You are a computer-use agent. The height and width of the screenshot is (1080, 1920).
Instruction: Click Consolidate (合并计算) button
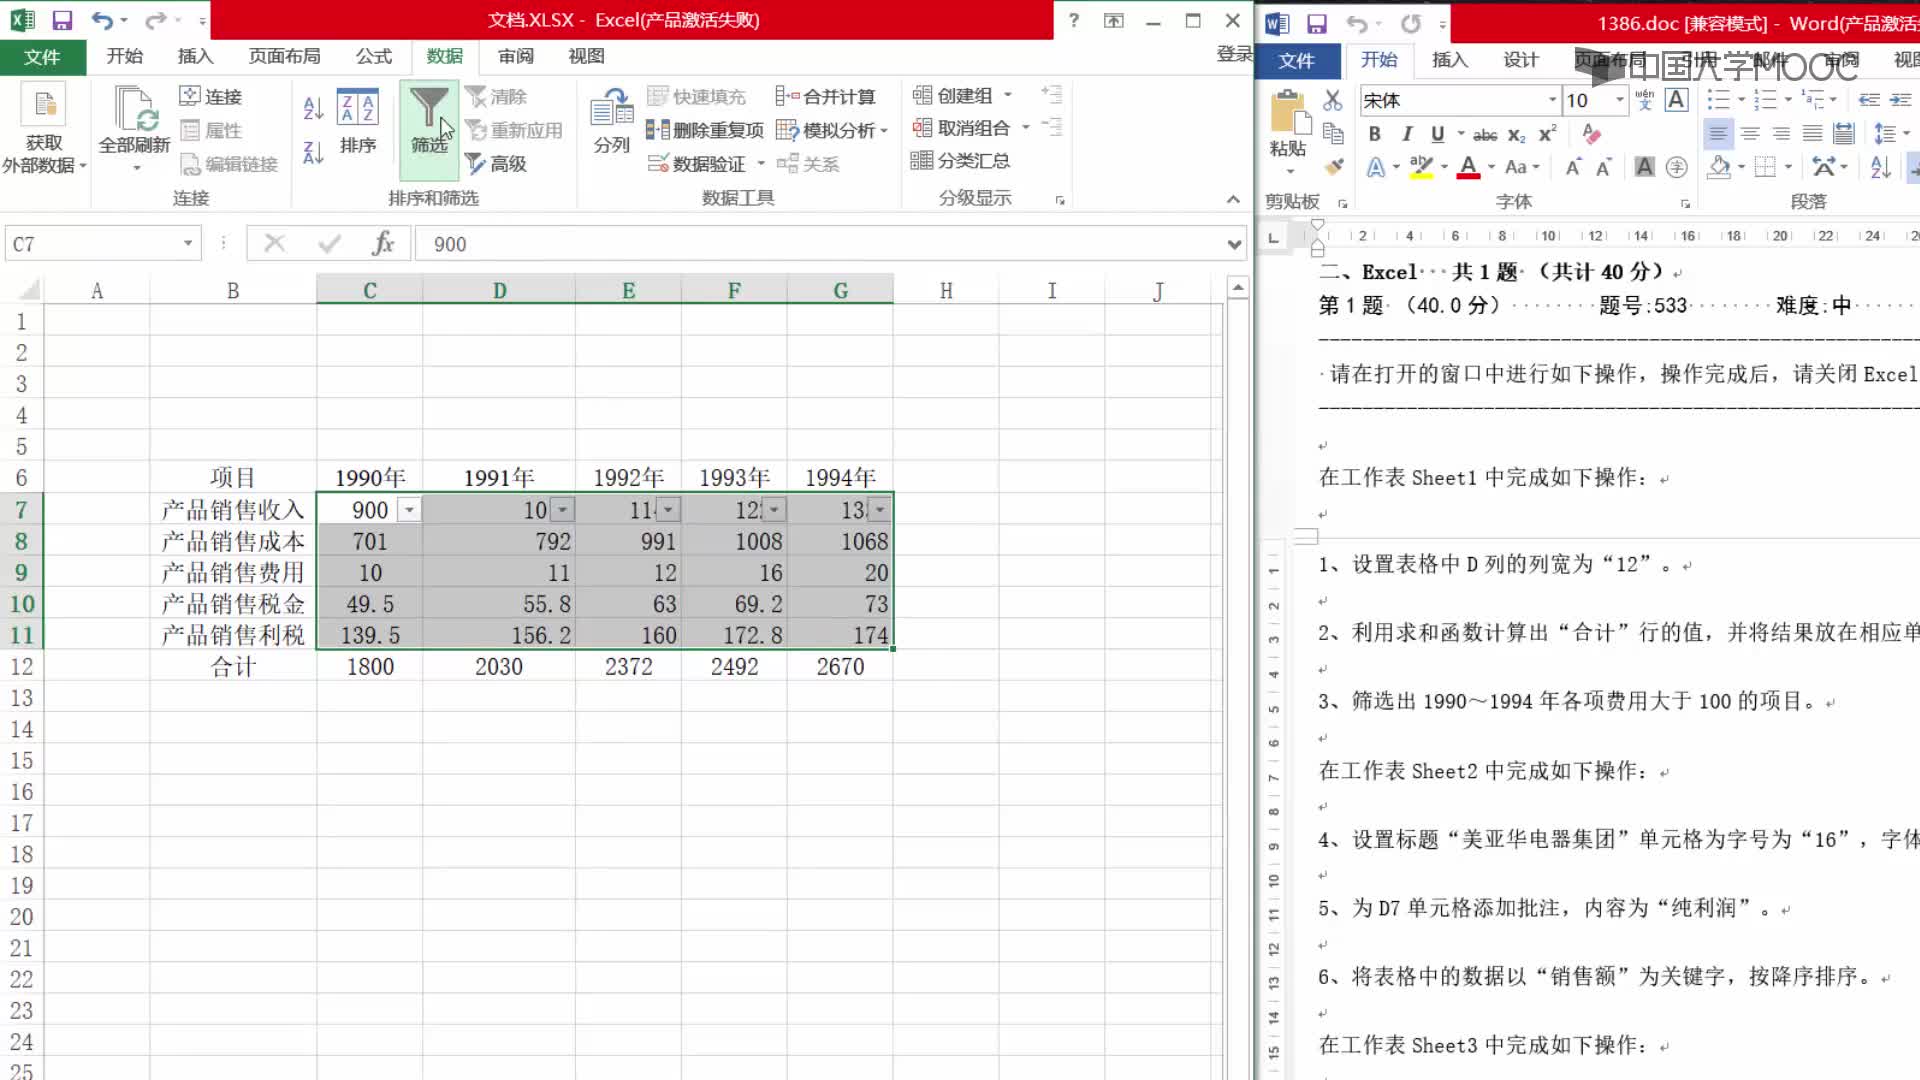[x=826, y=96]
